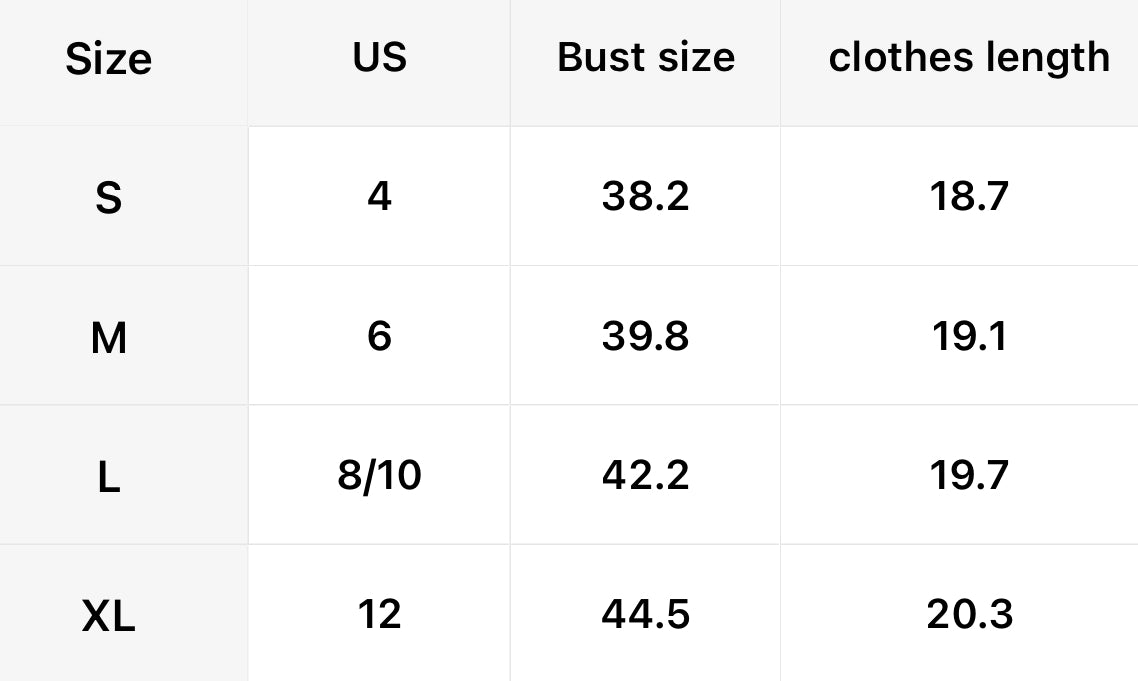The image size is (1138, 681).
Task: Select the XL size row label
Action: (108, 616)
